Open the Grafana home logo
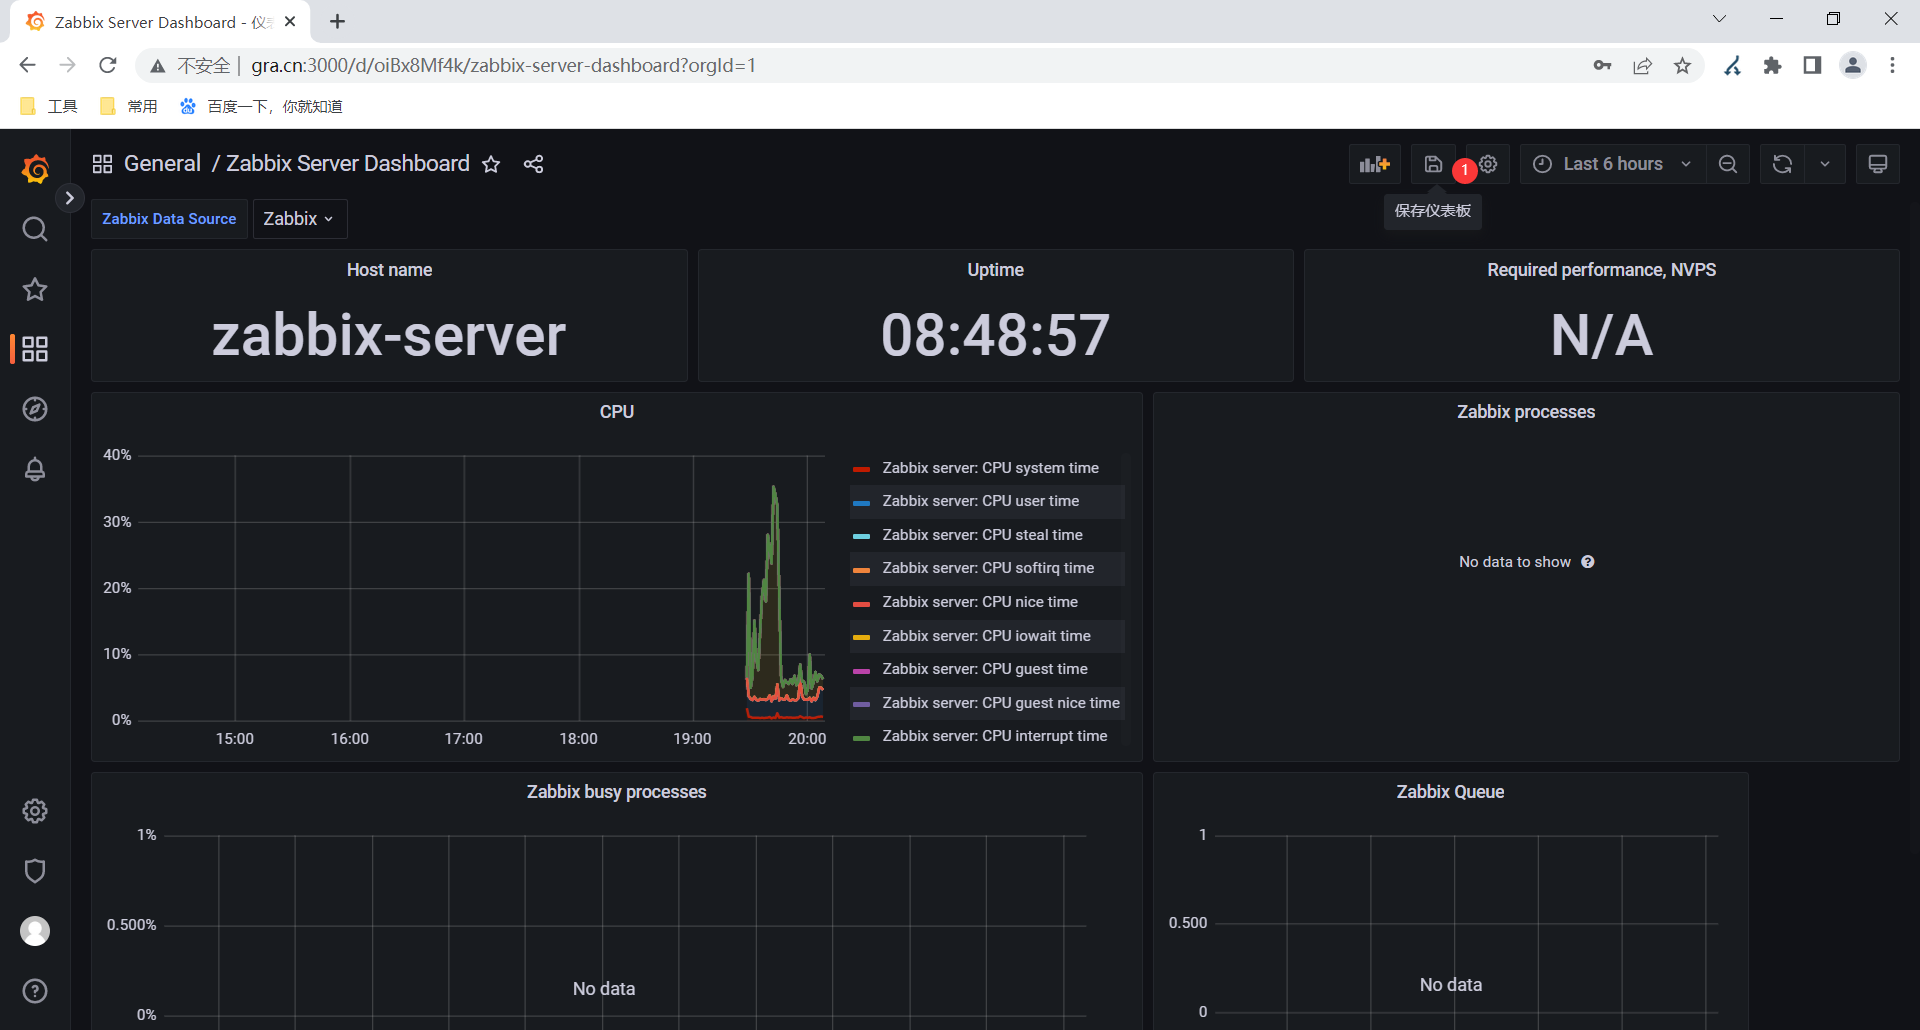The height and width of the screenshot is (1030, 1920). click(35, 169)
